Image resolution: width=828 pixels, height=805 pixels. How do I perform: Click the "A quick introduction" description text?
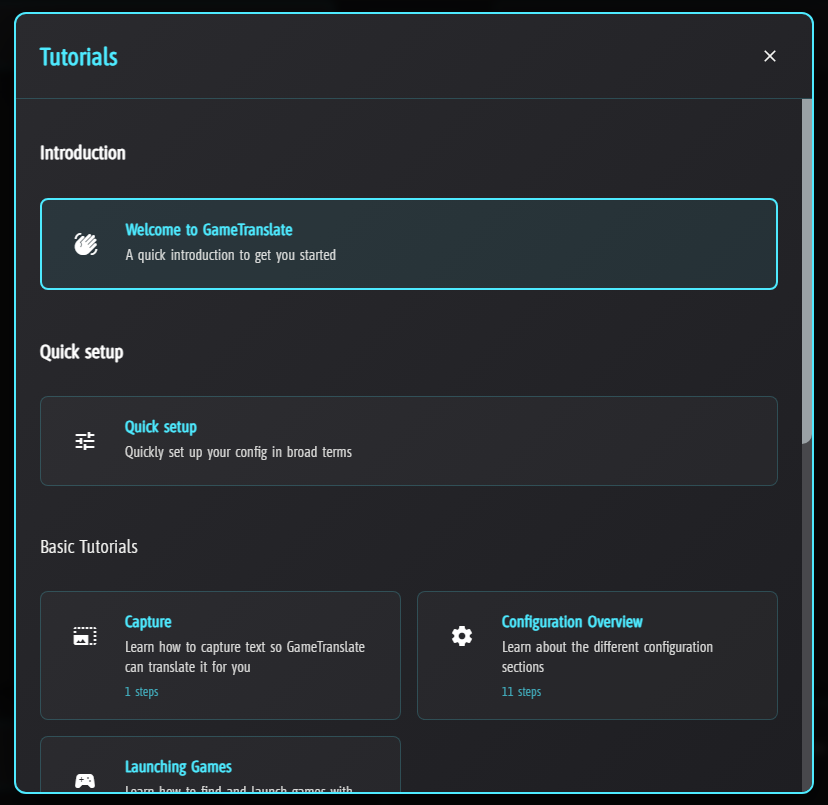click(x=231, y=255)
